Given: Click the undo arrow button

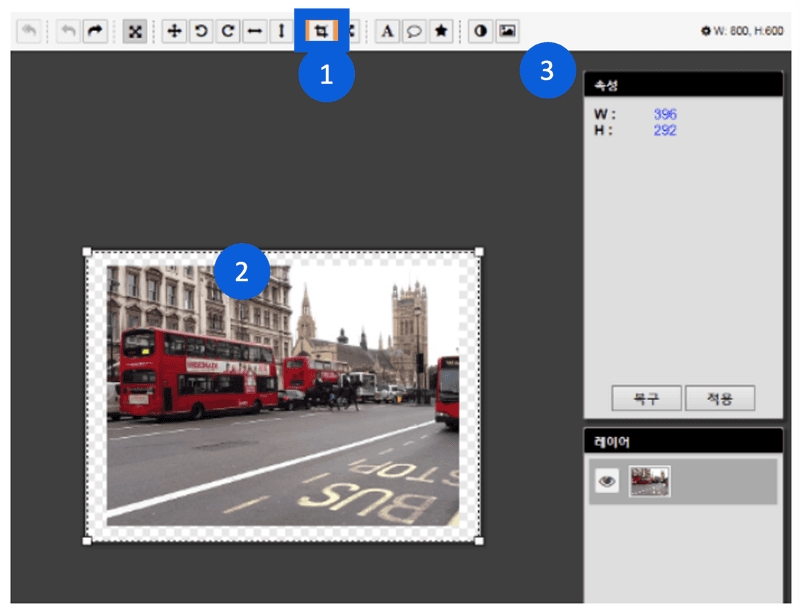Looking at the screenshot, I should click(x=68, y=31).
